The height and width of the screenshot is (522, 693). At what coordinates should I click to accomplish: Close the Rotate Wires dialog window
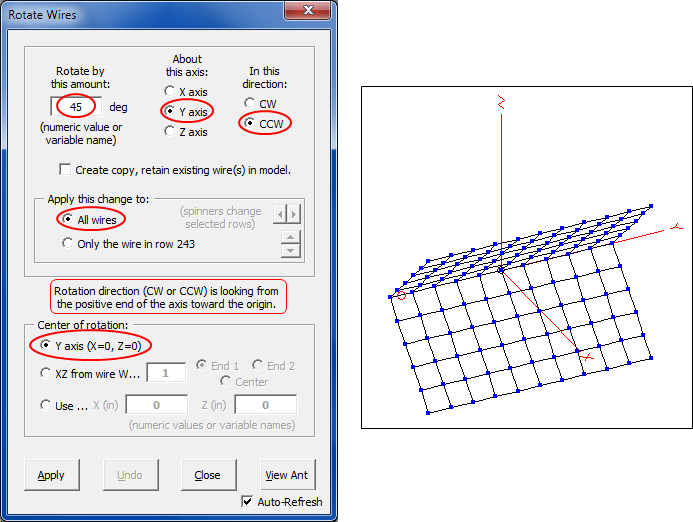coord(308,12)
